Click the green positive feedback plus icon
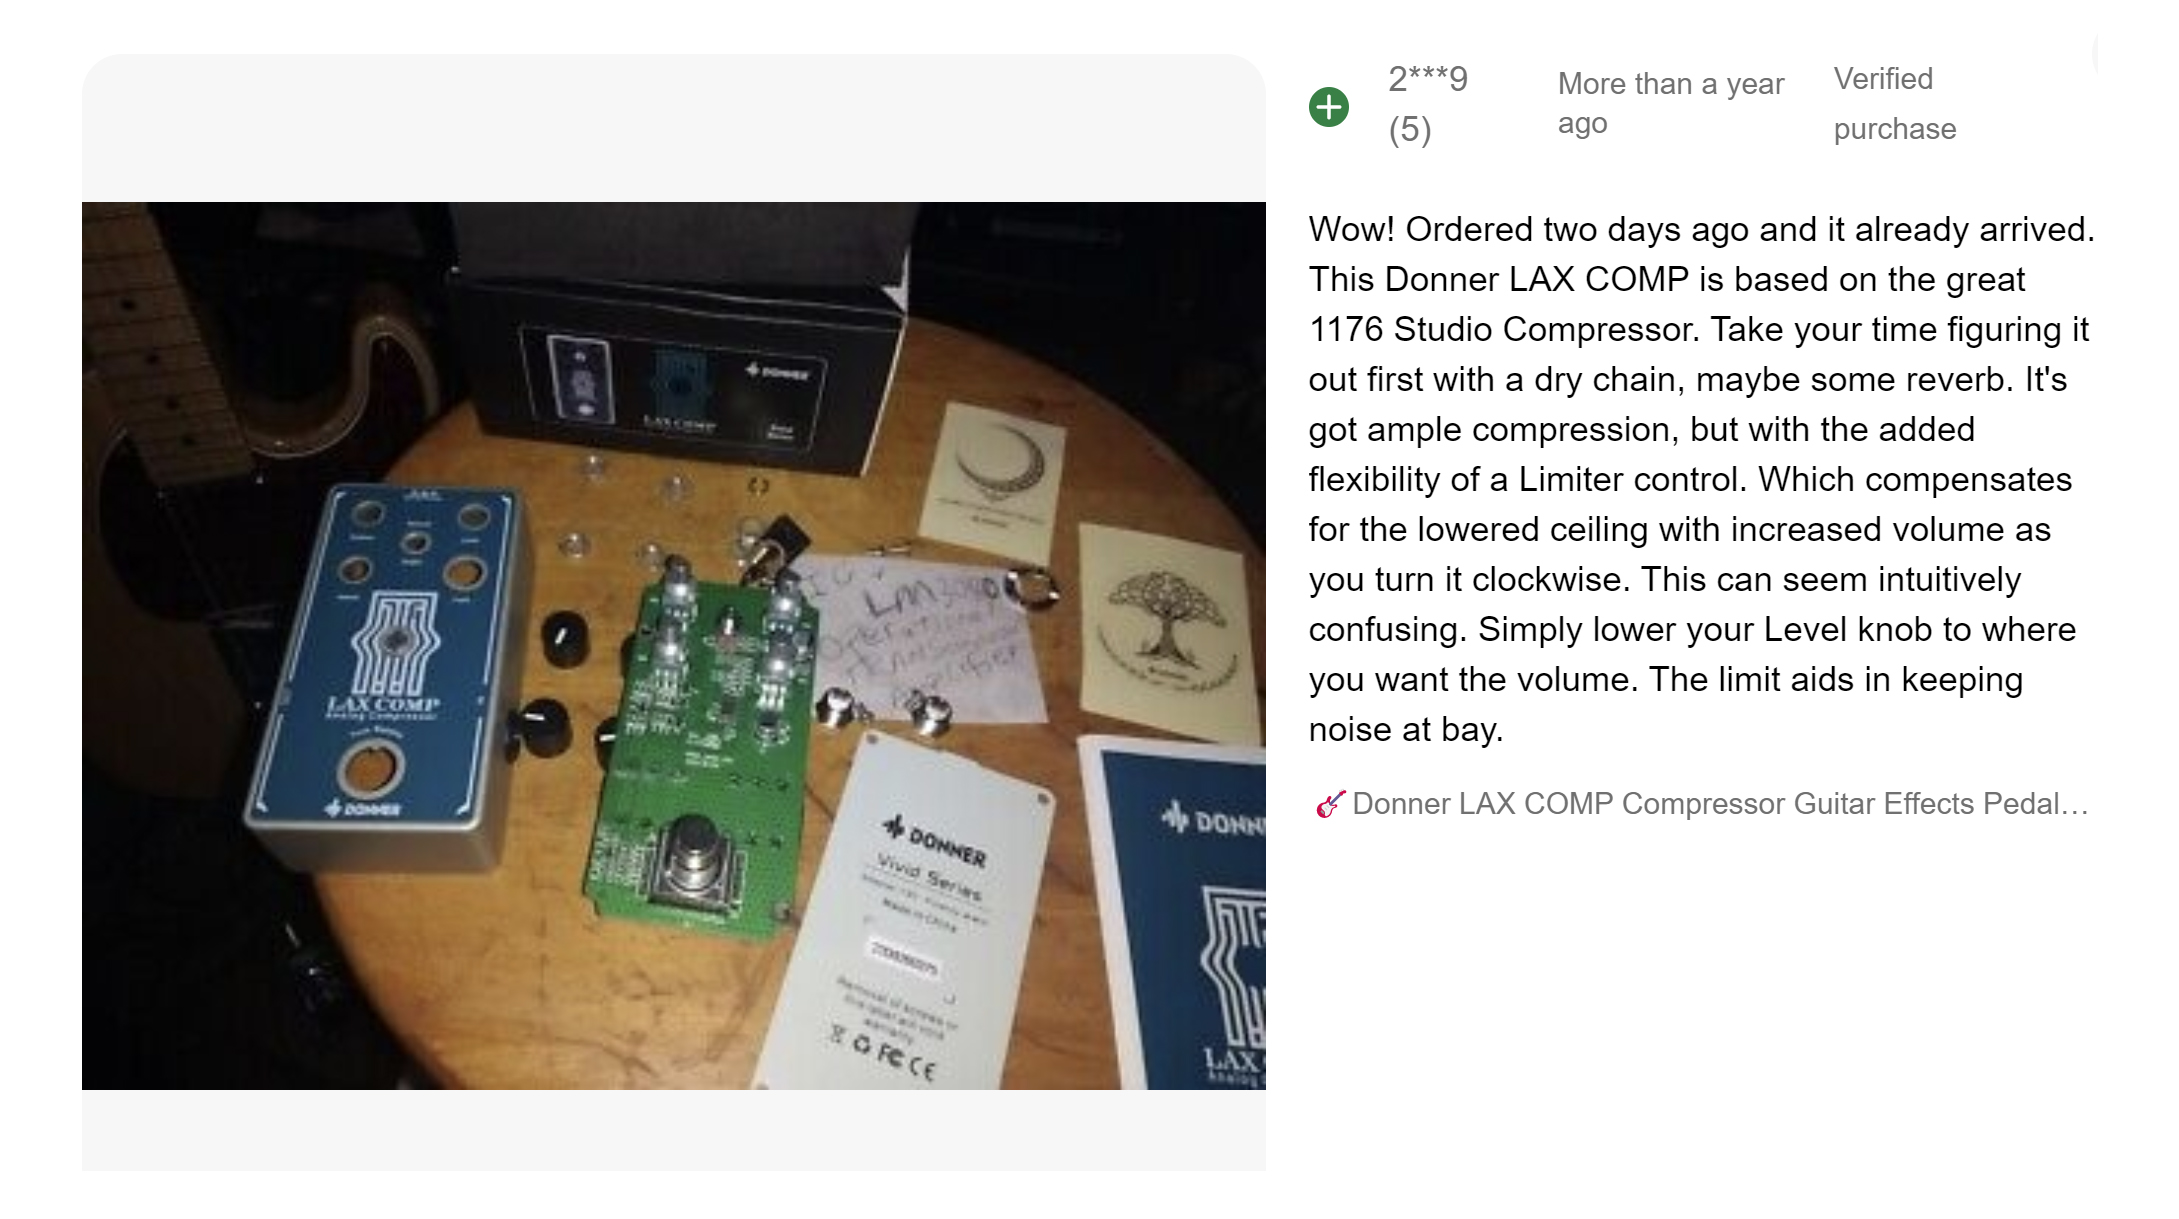The width and height of the screenshot is (2179, 1219). [x=1328, y=106]
